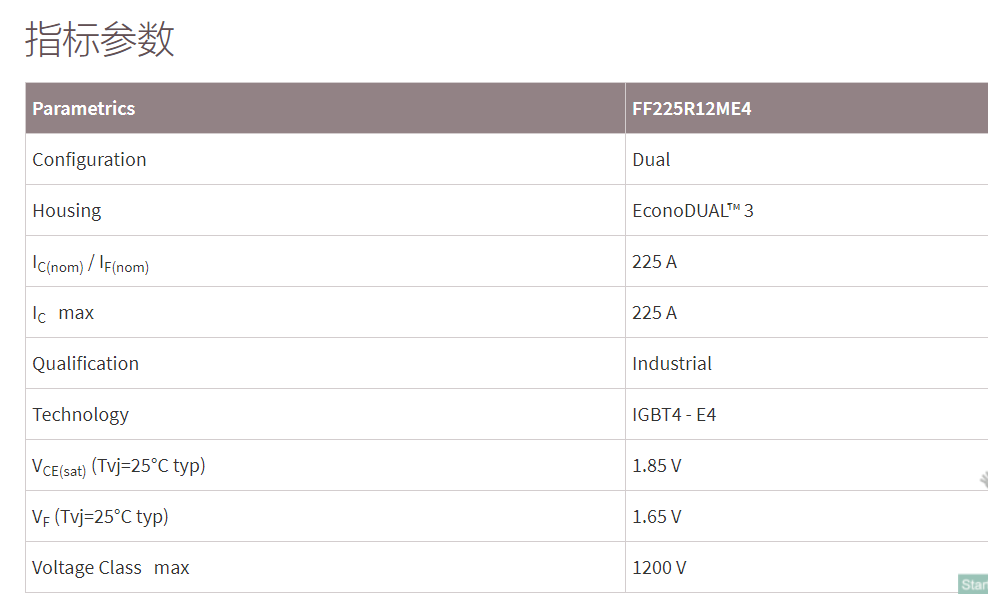The height and width of the screenshot is (594, 988).
Task: Click the IC(nom) / IF(nom) parameter label
Action: pos(90,263)
